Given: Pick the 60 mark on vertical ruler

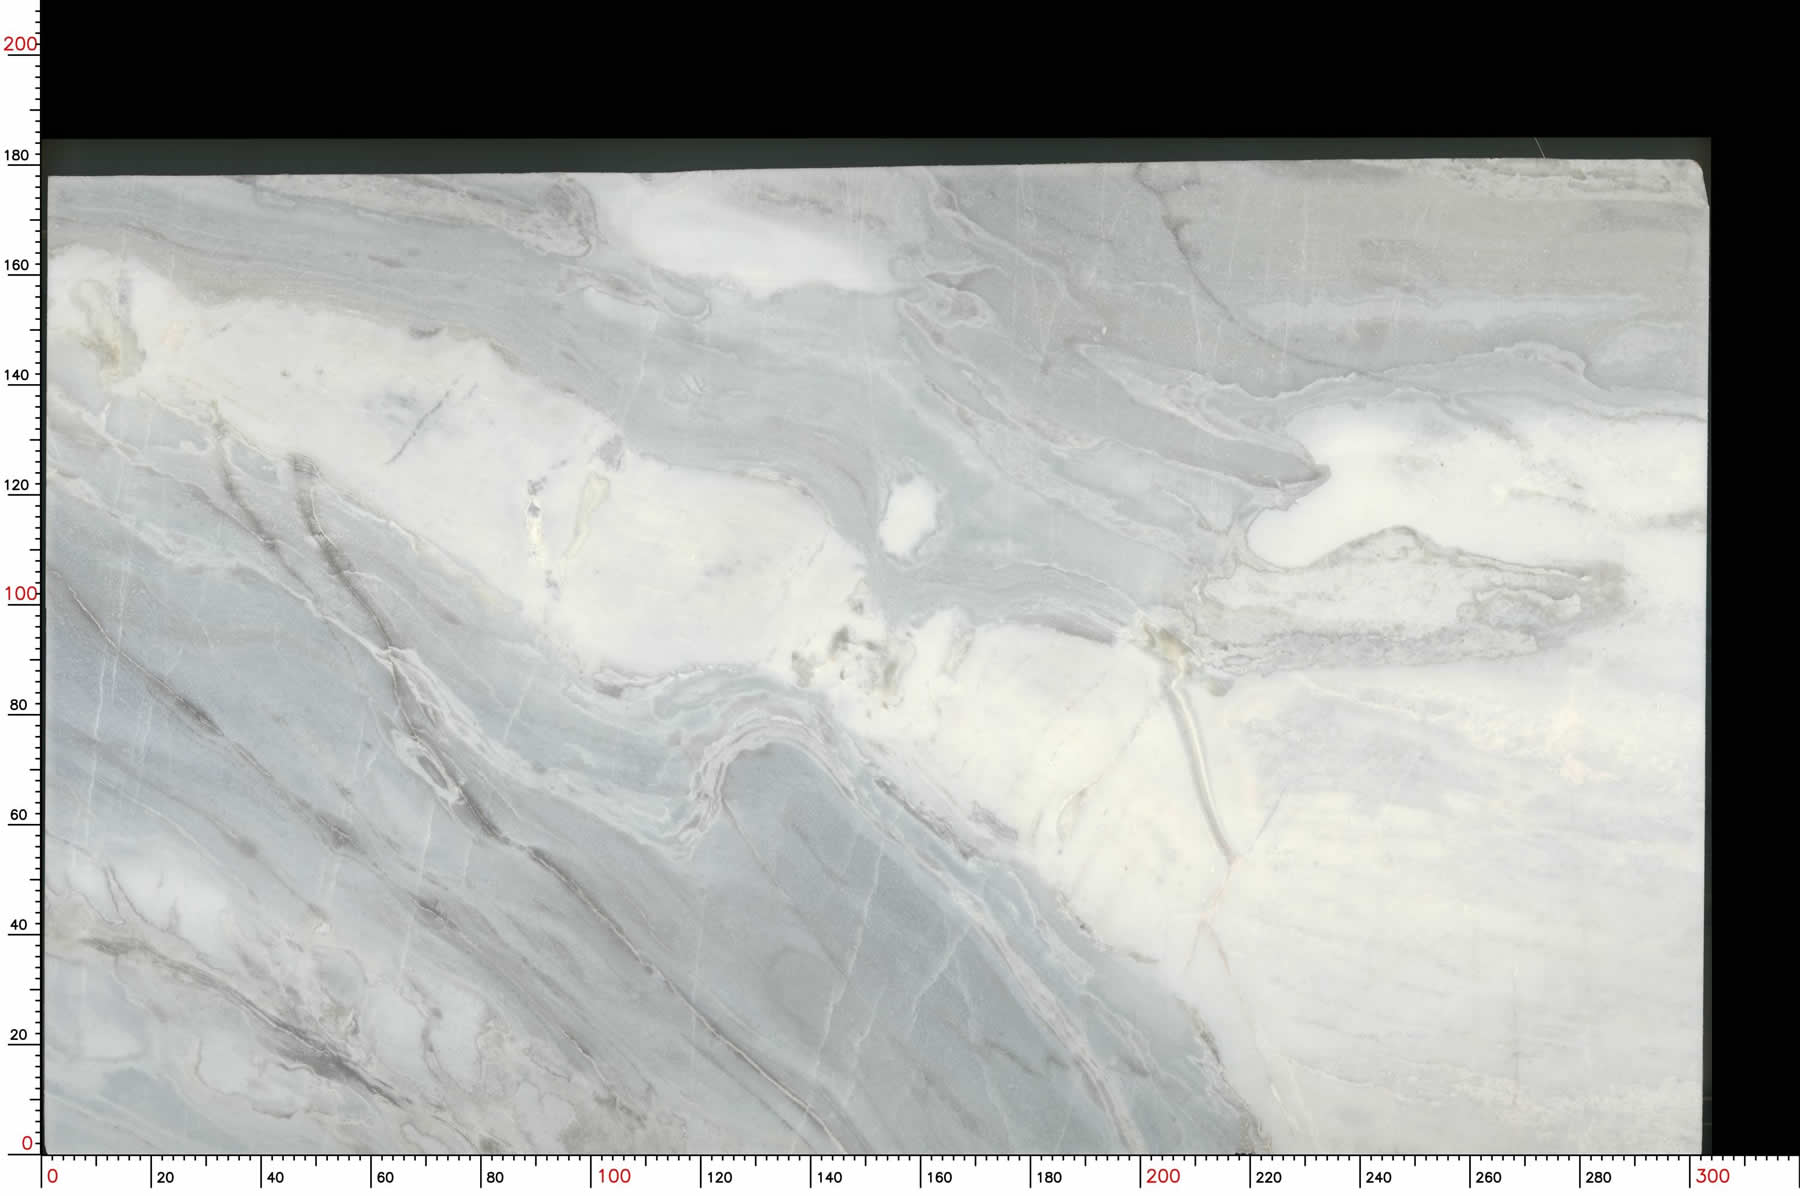Looking at the screenshot, I should coord(18,815).
